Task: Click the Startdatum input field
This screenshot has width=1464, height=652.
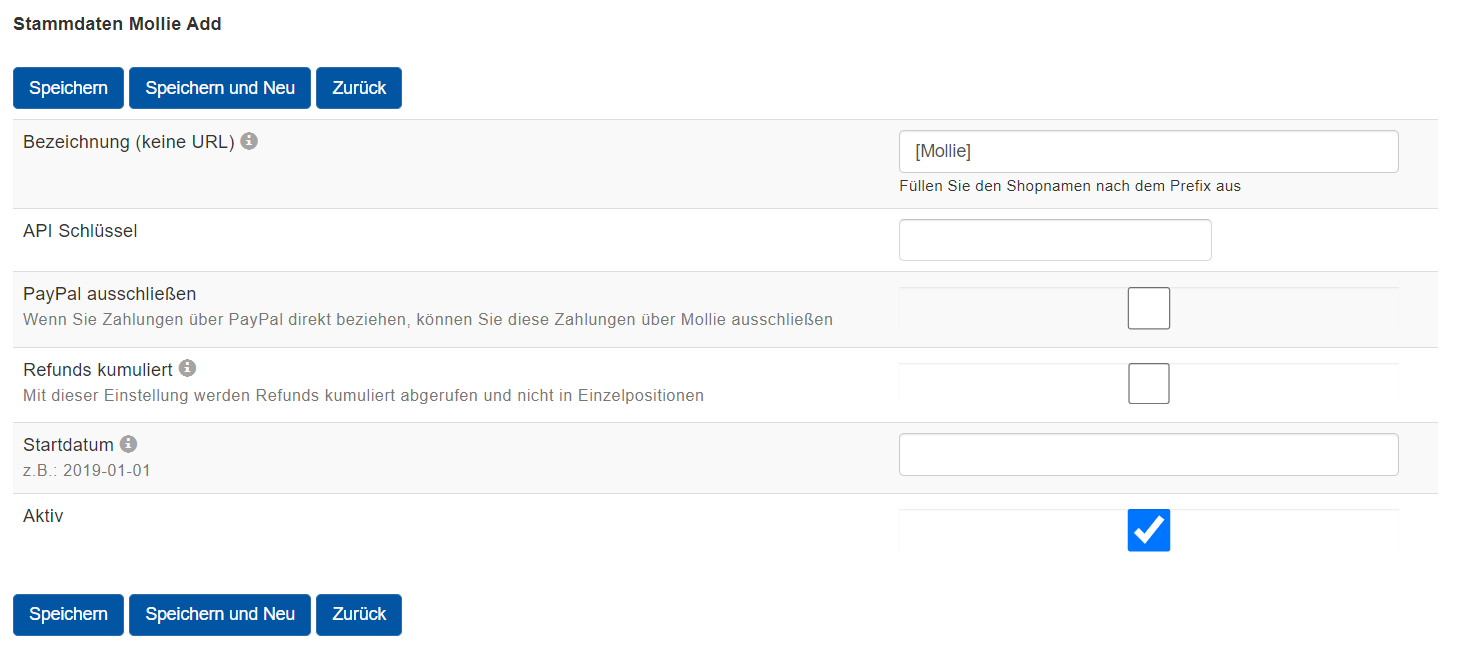Action: tap(1148, 455)
